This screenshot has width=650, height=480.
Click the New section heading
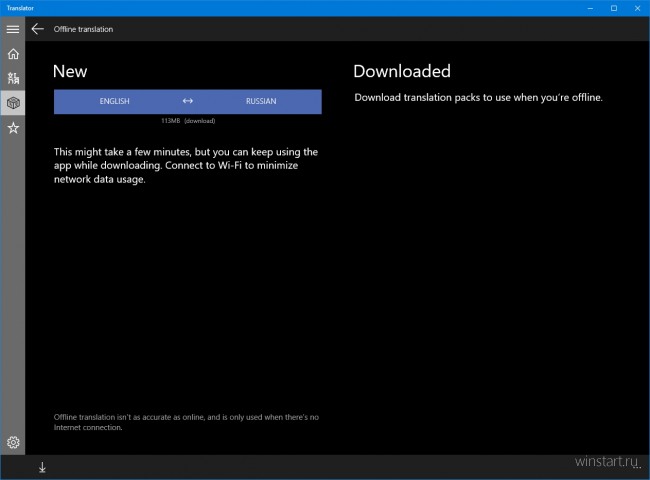70,71
